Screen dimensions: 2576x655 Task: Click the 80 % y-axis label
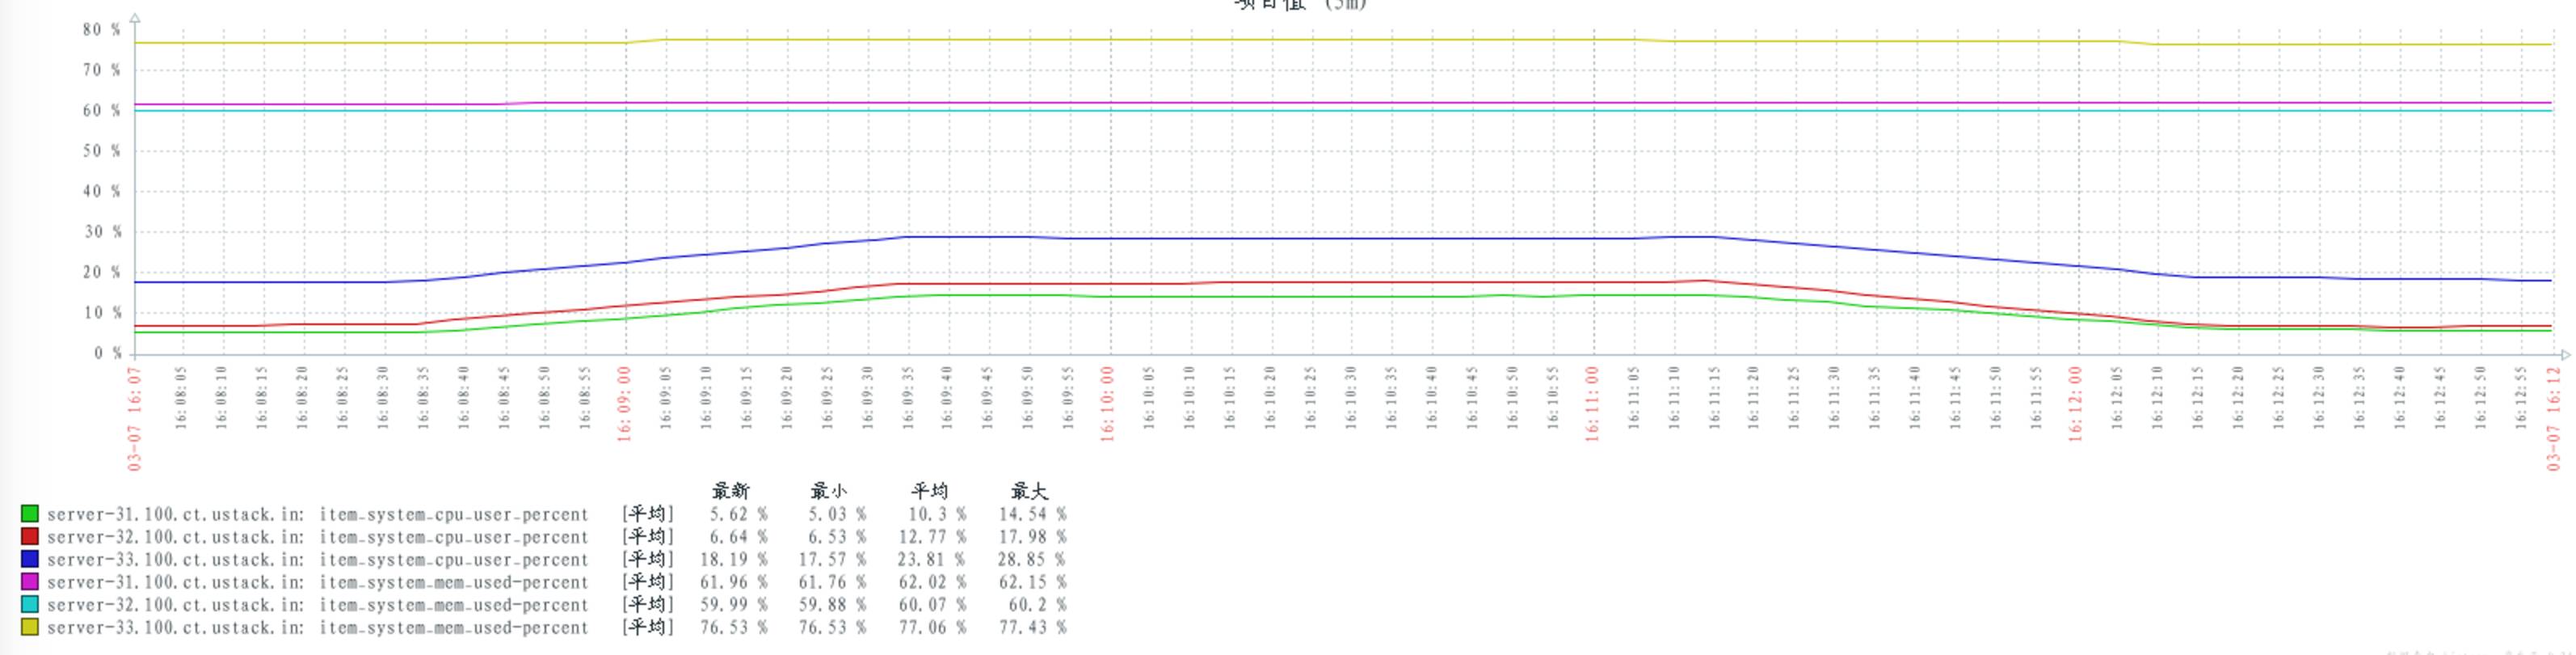102,30
